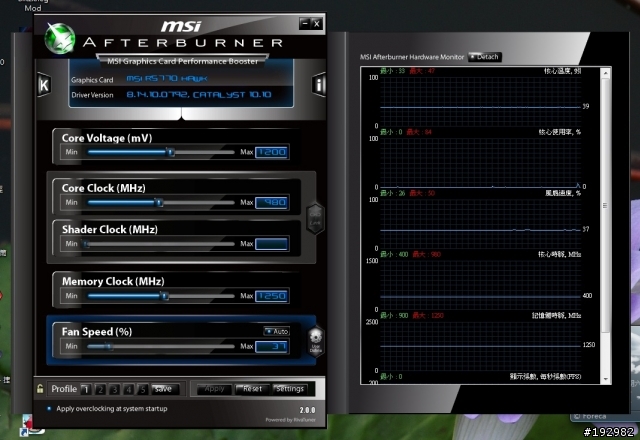Open the Kombustor K button
Screen dimensions: 640x440
pos(44,85)
